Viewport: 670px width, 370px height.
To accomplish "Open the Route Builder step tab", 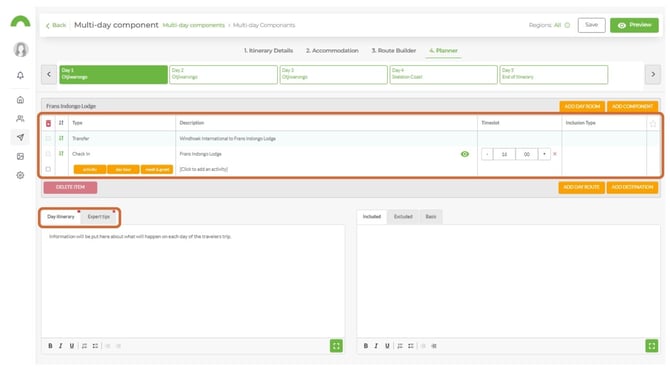I will tap(394, 50).
